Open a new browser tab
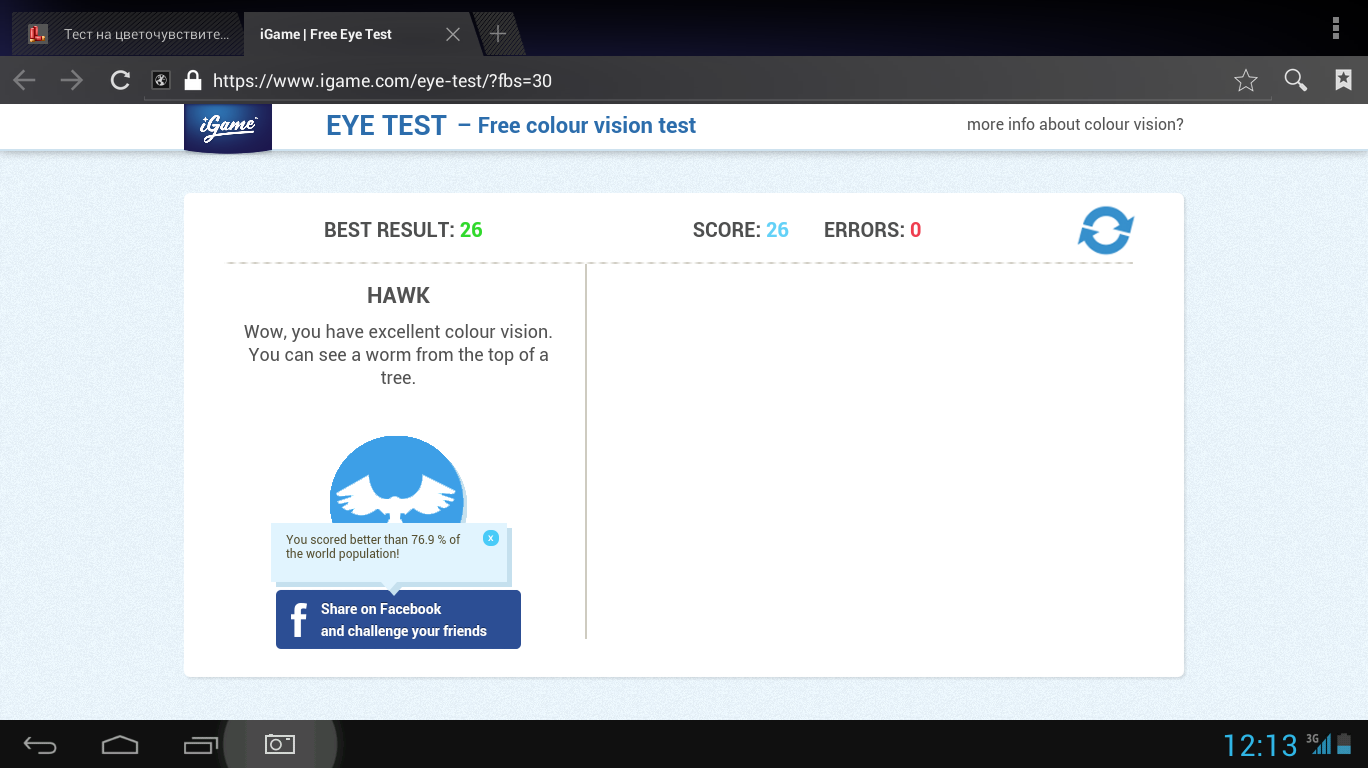Viewport: 1368px width, 768px height. [497, 34]
